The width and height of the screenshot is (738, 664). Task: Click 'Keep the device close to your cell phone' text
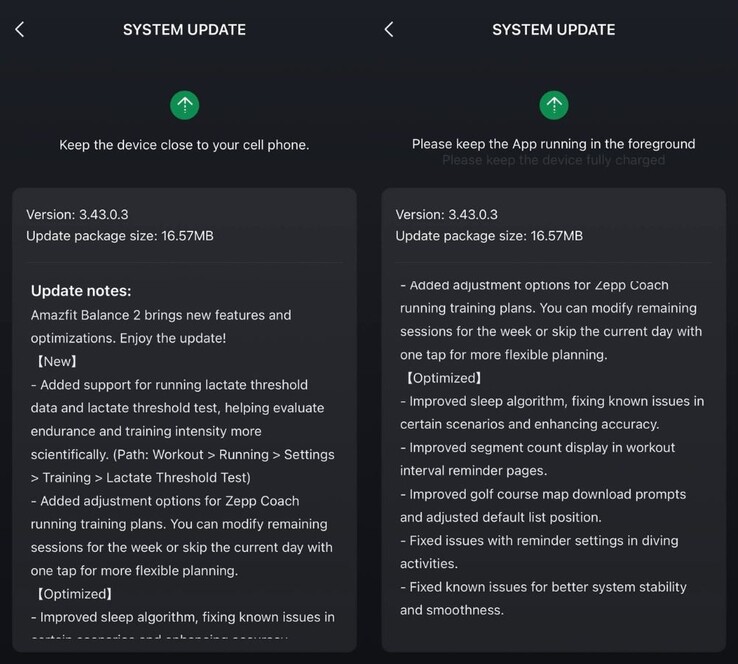(184, 145)
